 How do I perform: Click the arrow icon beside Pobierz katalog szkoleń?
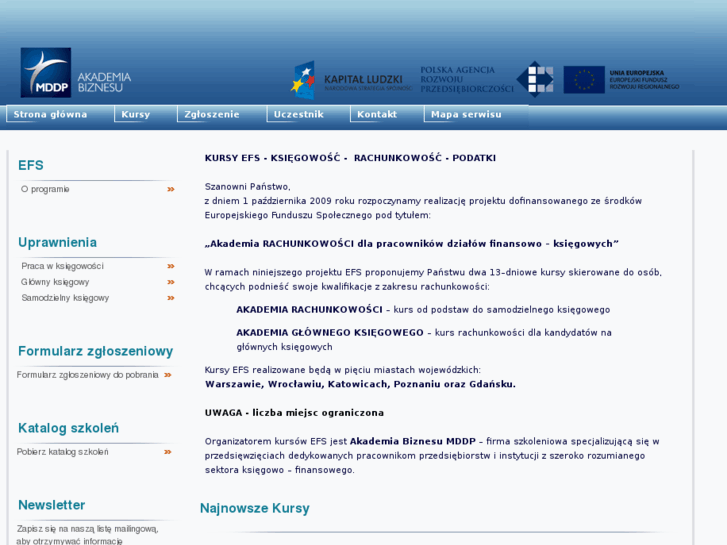coord(168,452)
